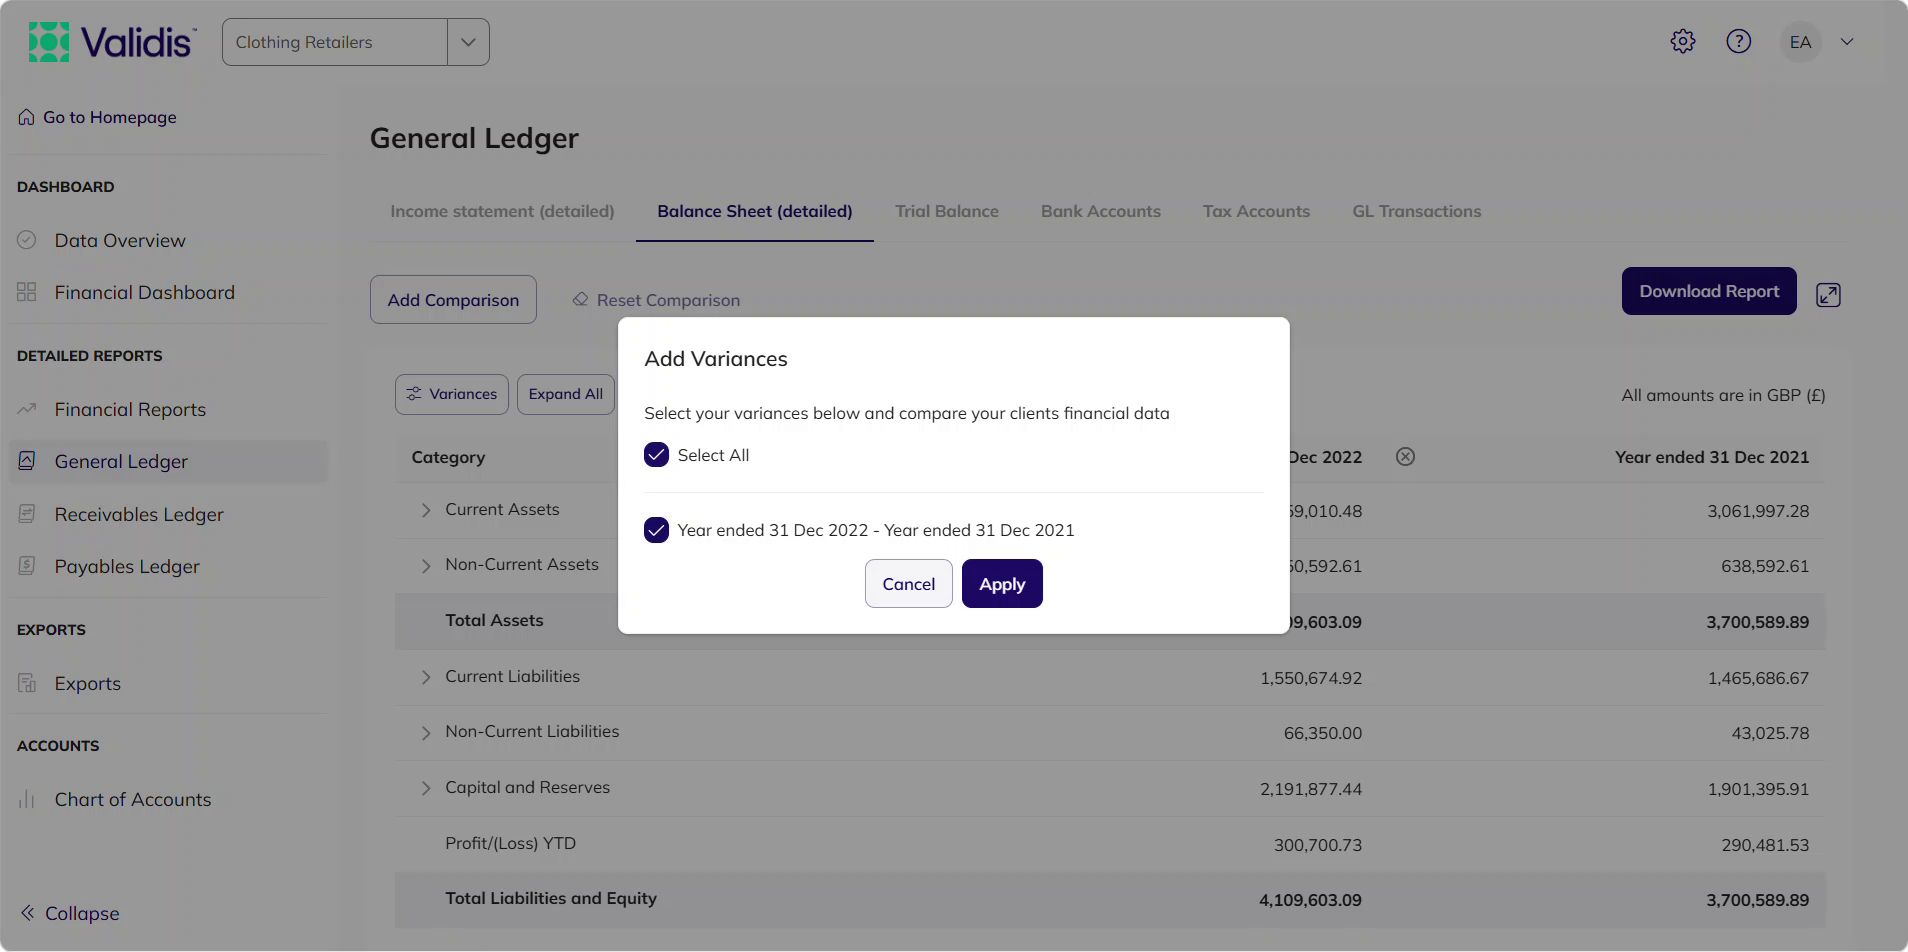Click the EA user avatar

[x=1800, y=42]
